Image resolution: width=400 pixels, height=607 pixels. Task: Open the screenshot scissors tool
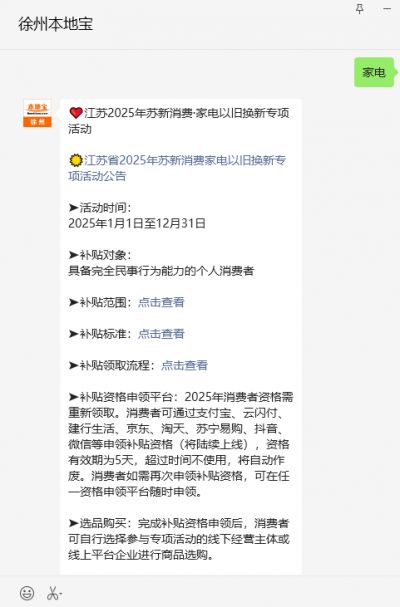click(x=55, y=593)
